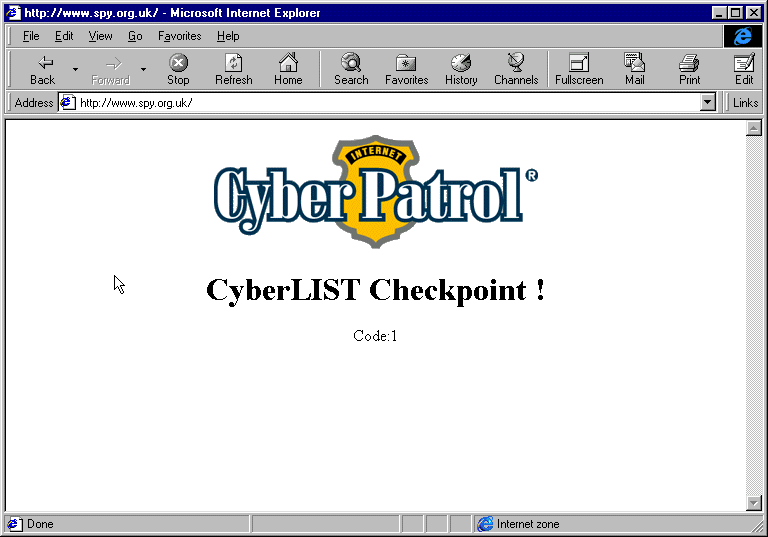Go to the Home page

click(288, 69)
